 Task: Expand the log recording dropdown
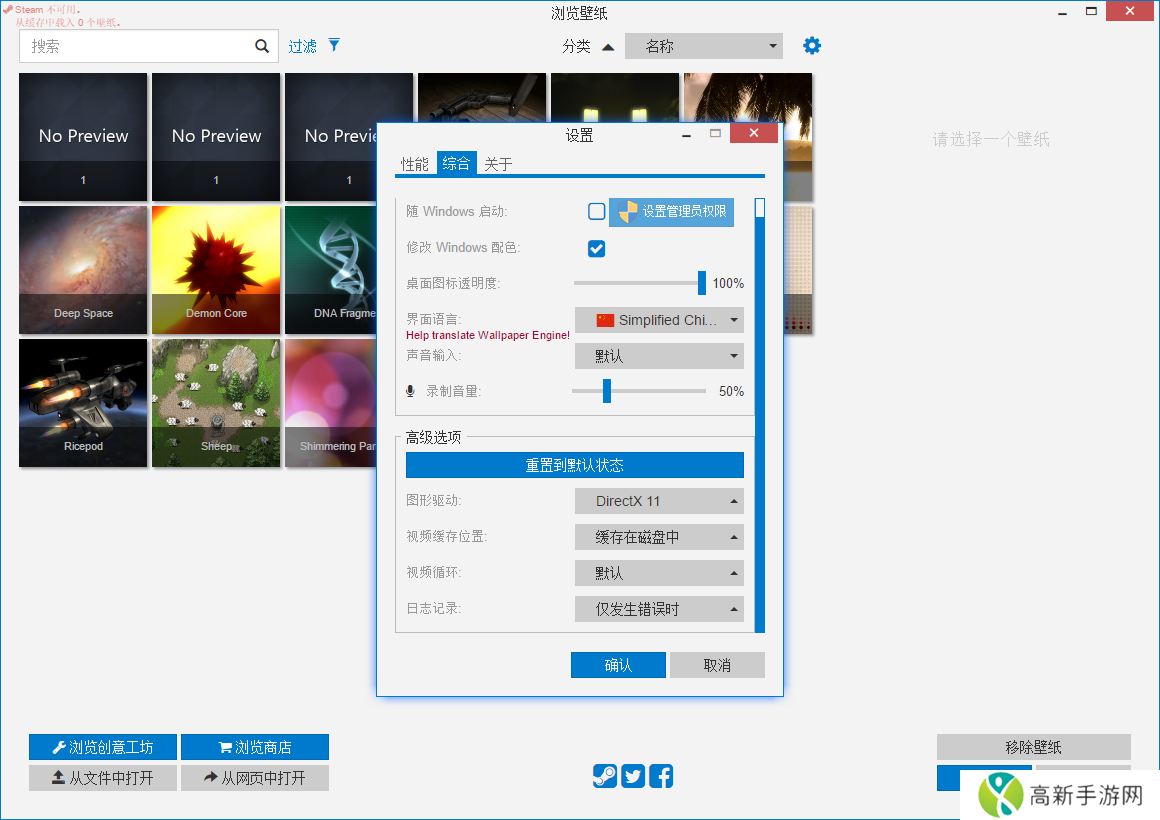(659, 608)
